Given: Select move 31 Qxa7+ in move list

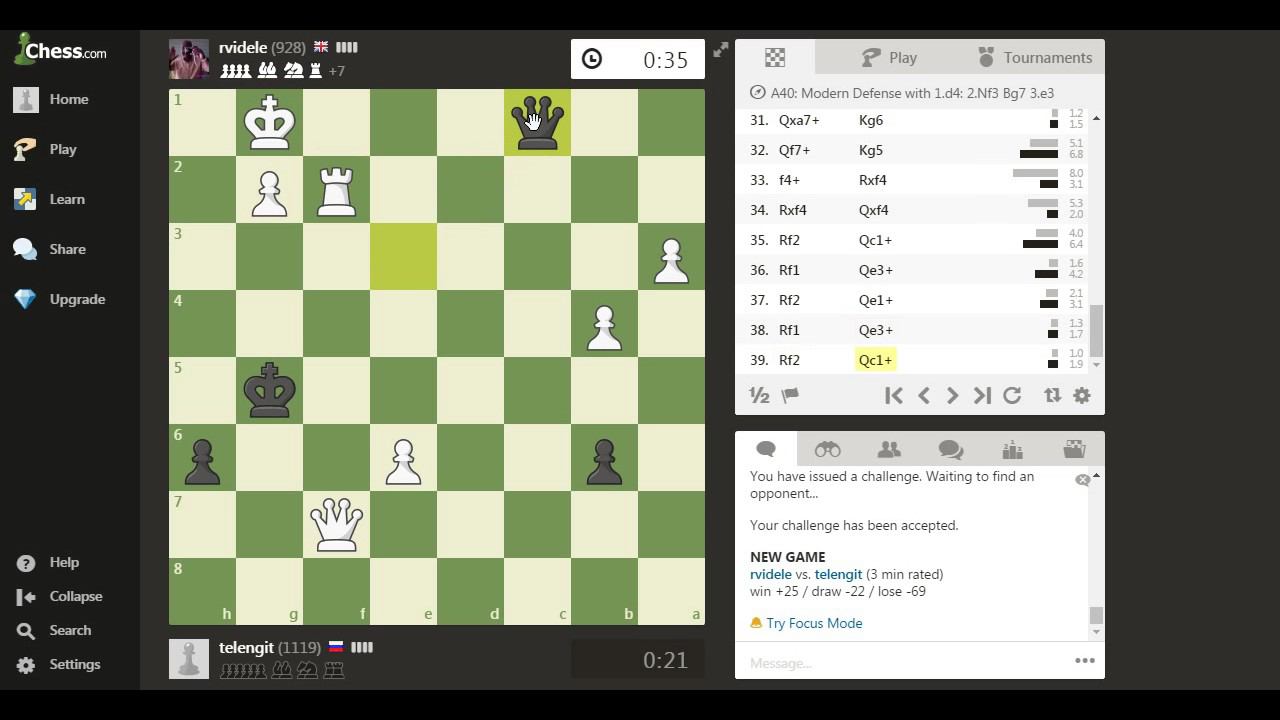Looking at the screenshot, I should (x=799, y=120).
